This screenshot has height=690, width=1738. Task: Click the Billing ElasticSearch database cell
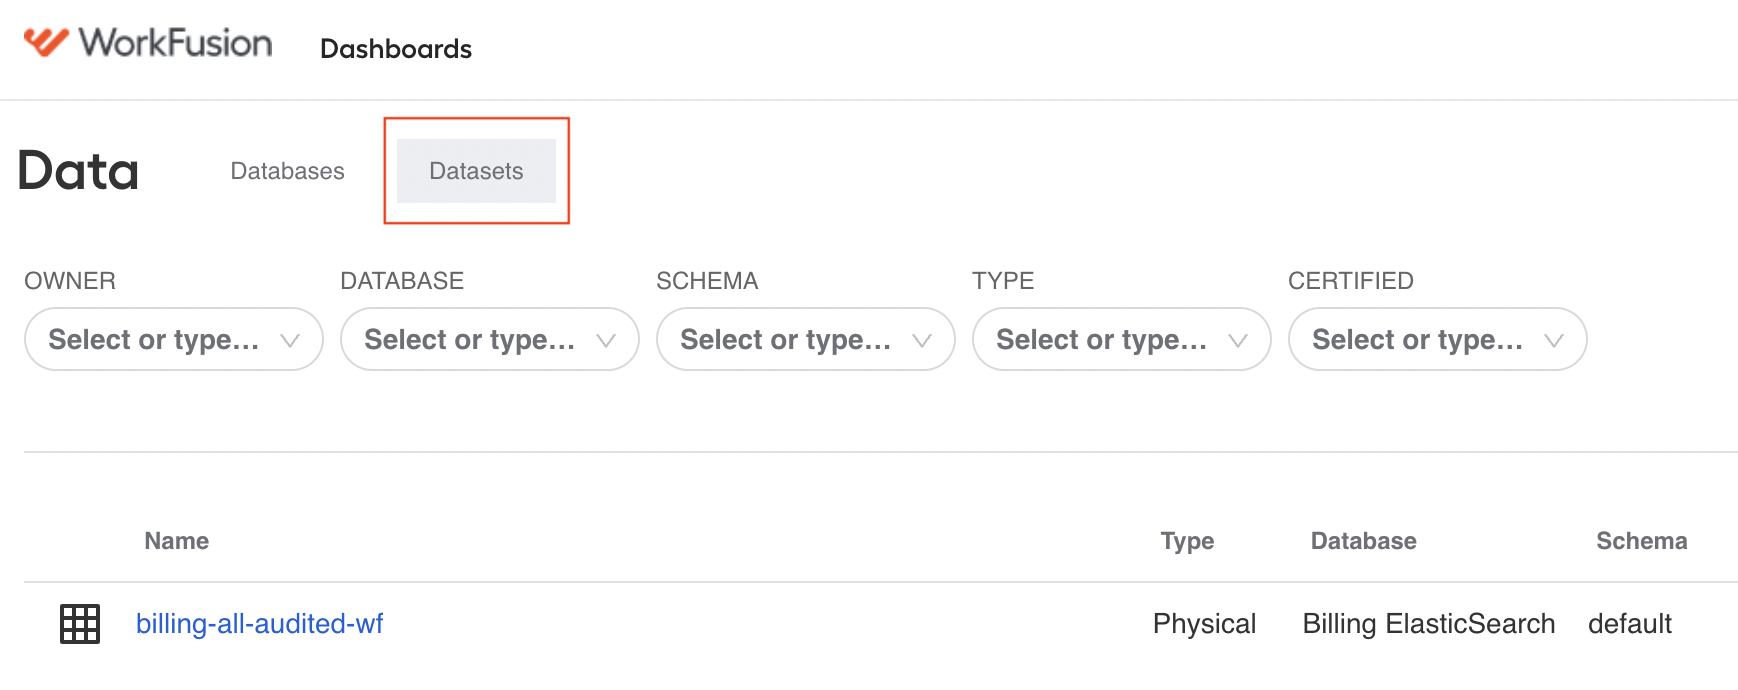[1429, 624]
